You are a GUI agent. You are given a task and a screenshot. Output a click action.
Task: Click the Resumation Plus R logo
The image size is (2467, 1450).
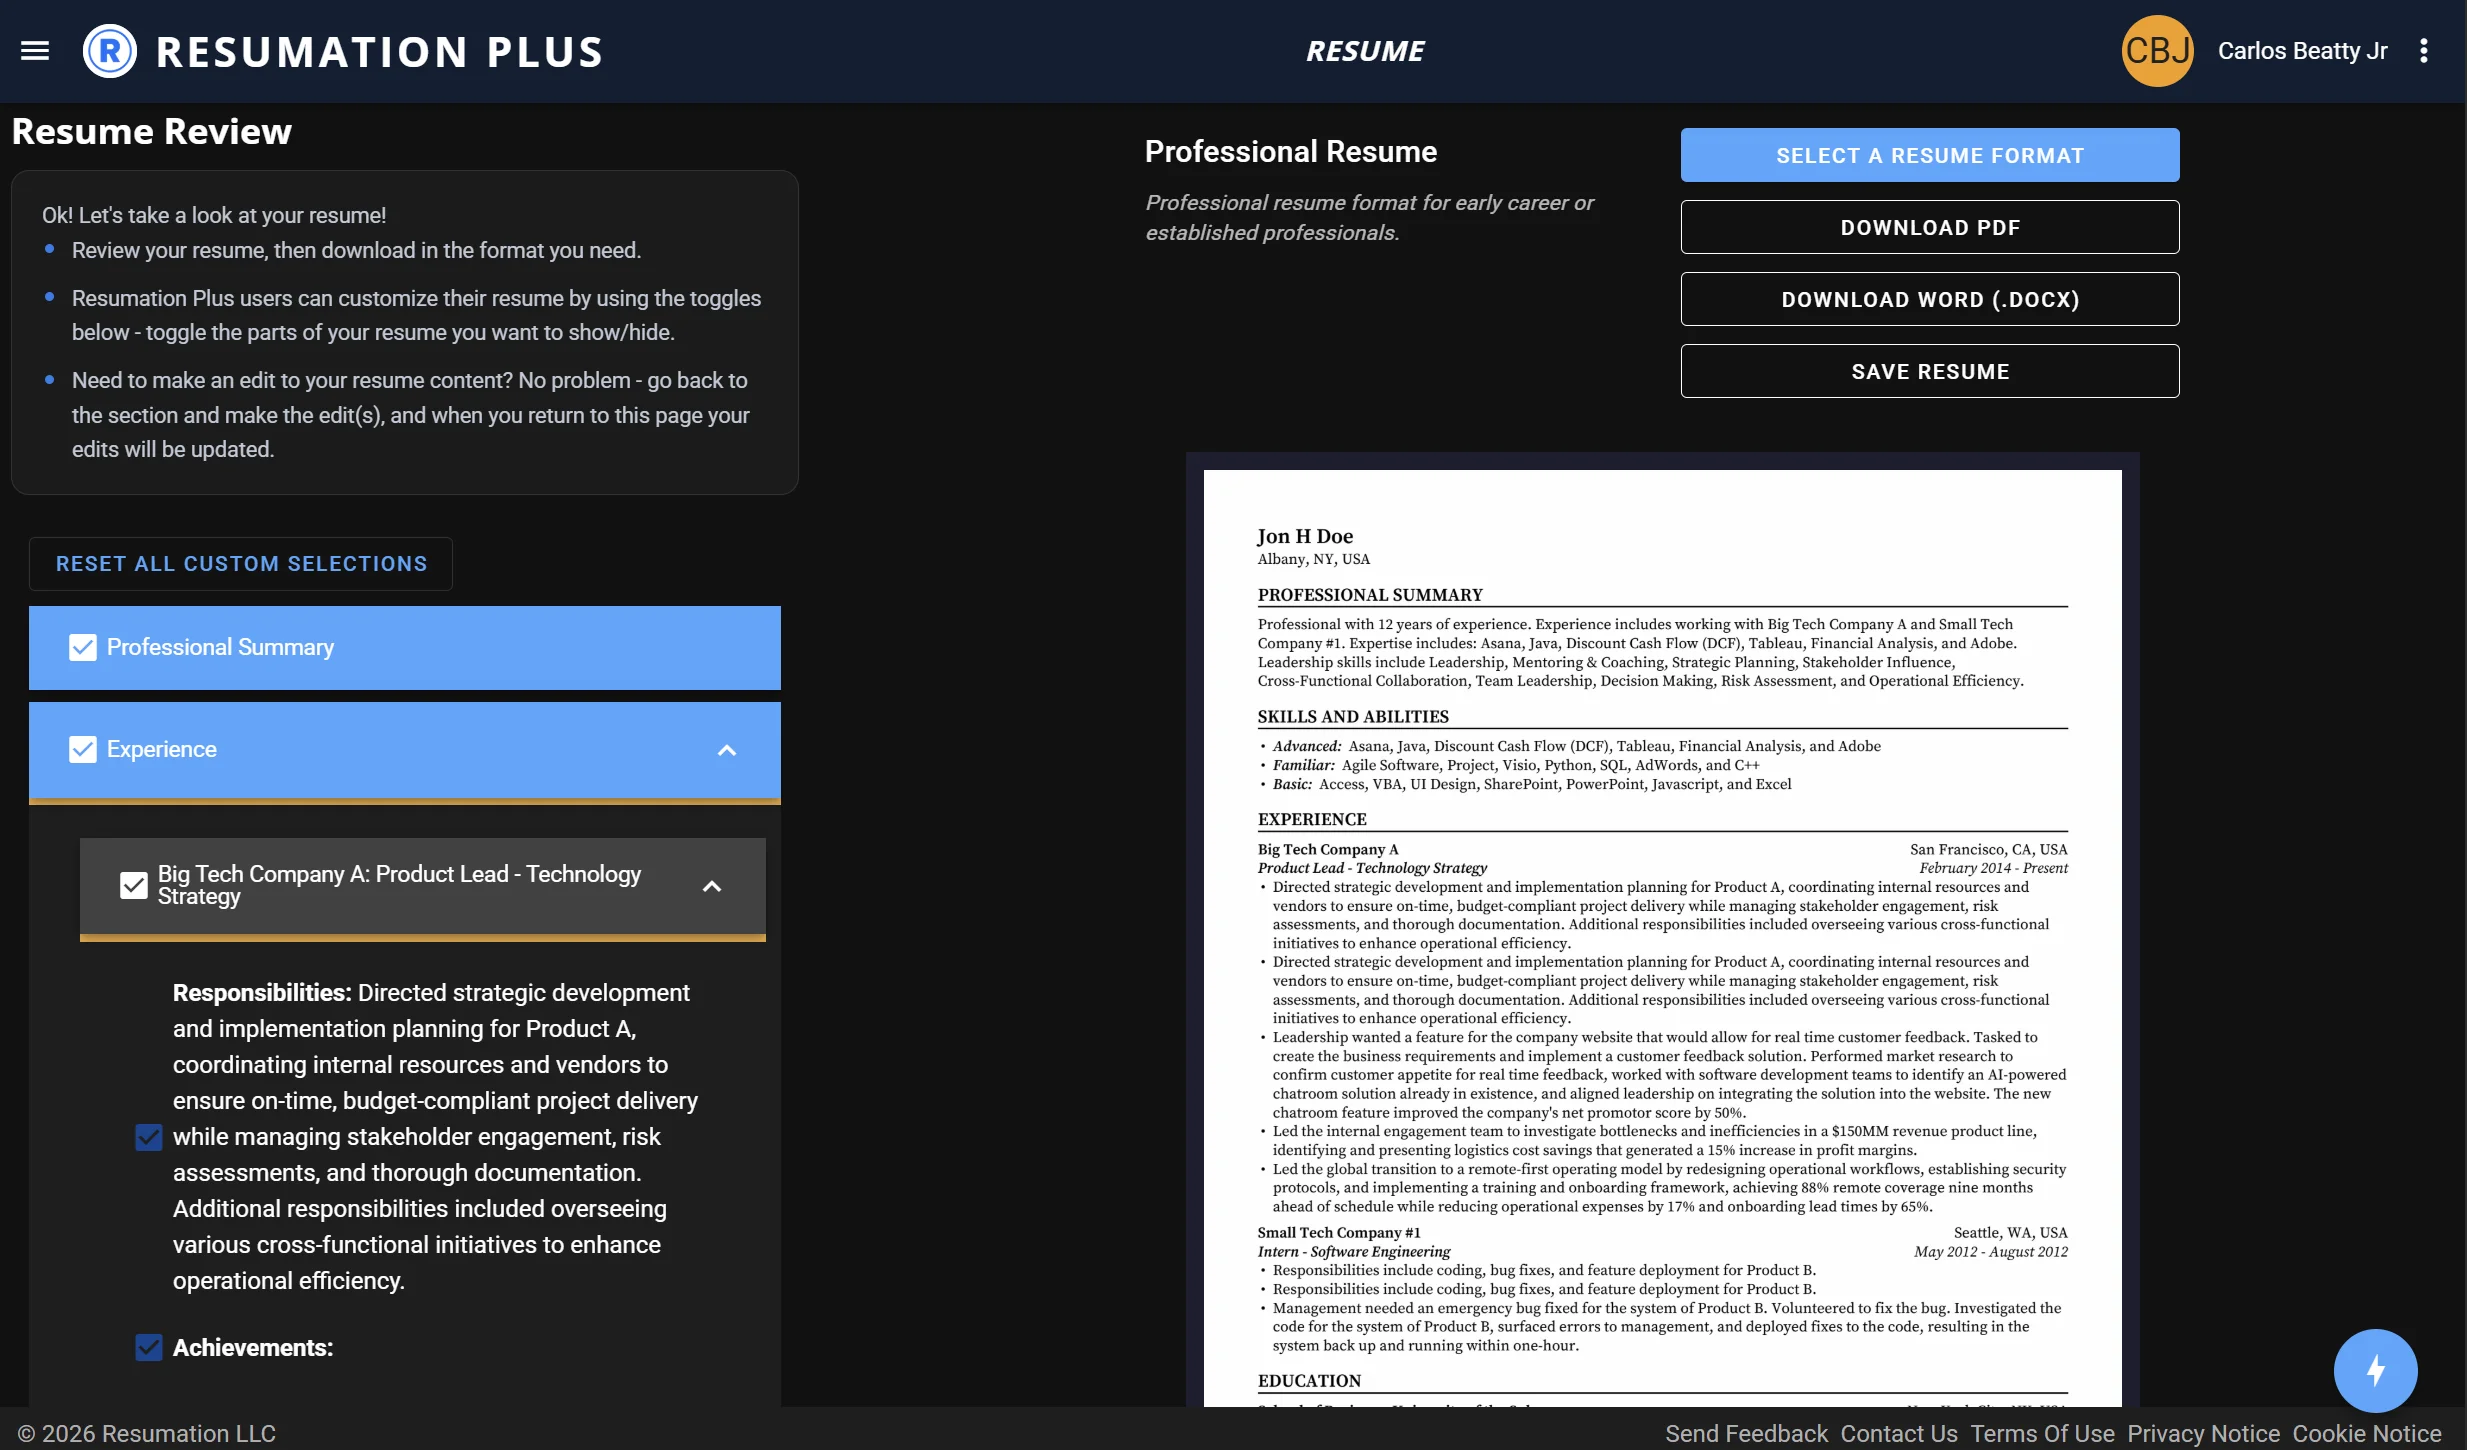click(110, 51)
